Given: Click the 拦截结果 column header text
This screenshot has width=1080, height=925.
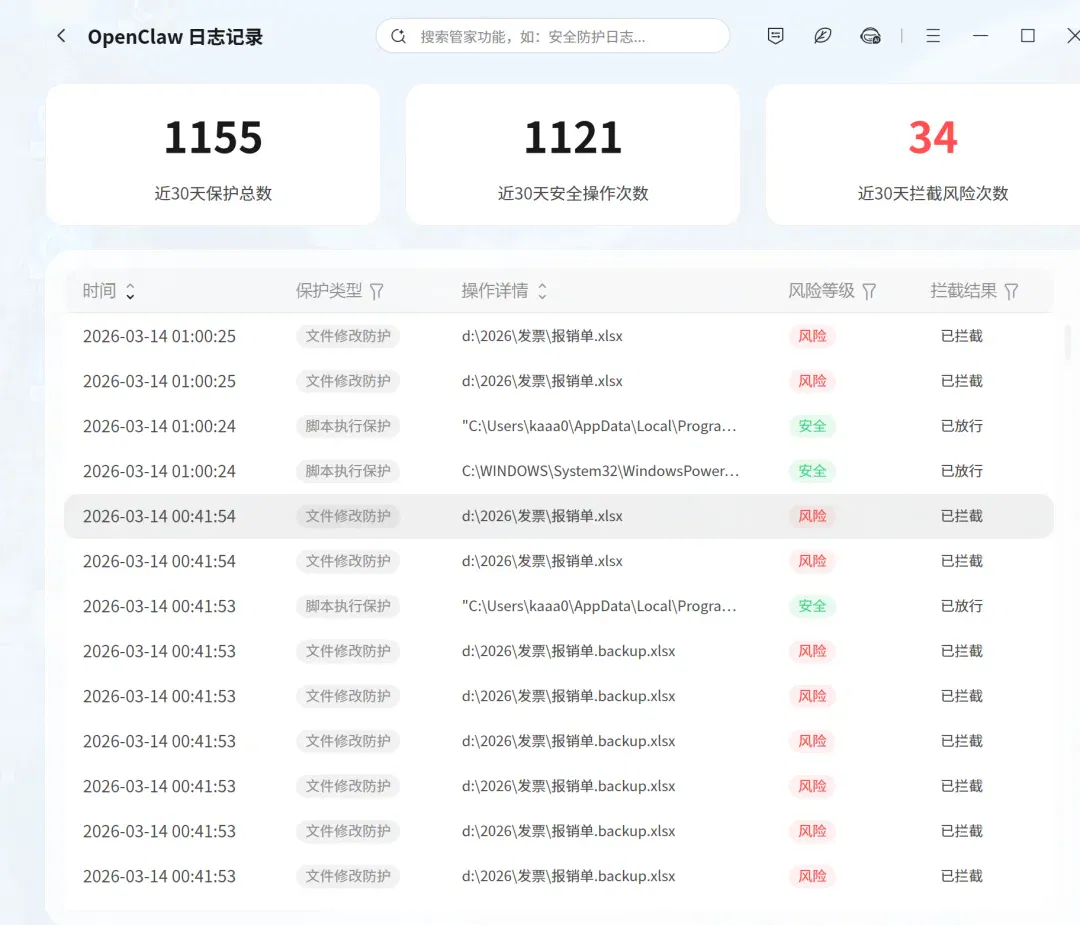Looking at the screenshot, I should coord(964,291).
